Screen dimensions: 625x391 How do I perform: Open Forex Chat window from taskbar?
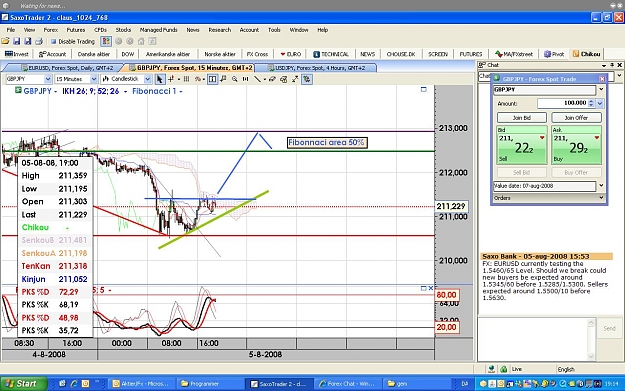[347, 383]
